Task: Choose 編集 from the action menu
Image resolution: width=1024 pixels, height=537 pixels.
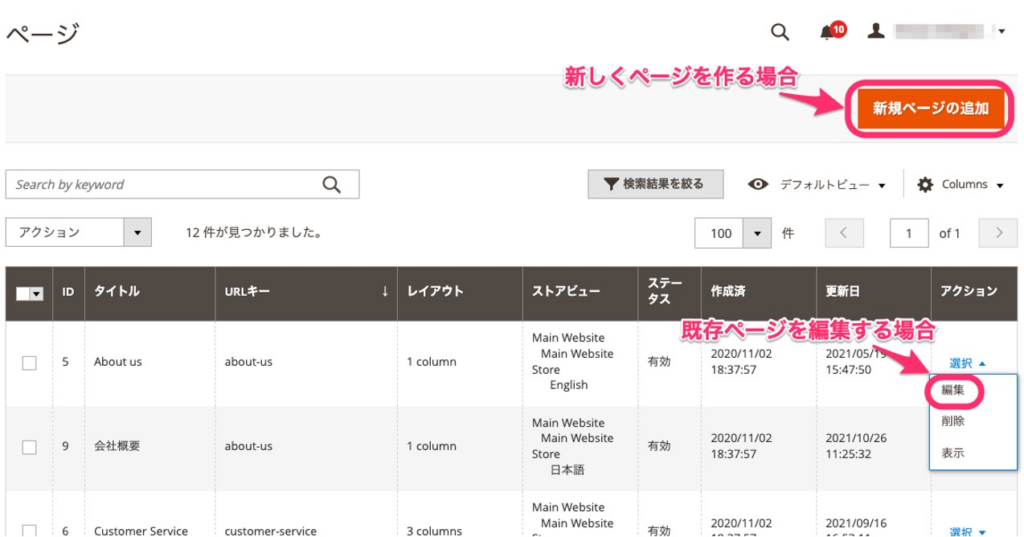Action: pyautogui.click(x=953, y=391)
